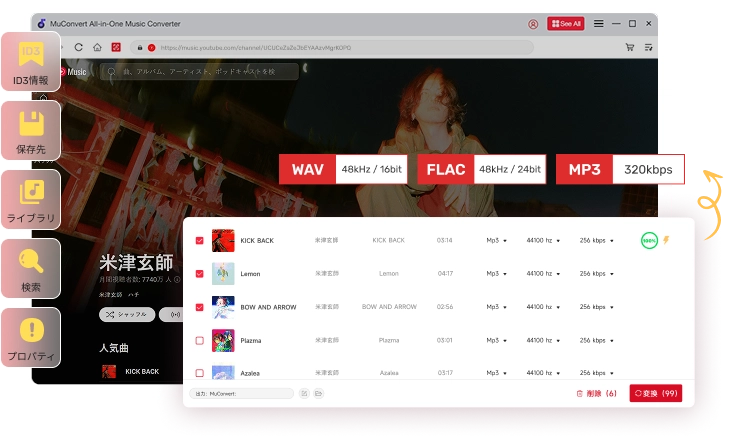This screenshot has width=741, height=439.
Task: Open the ID3情報 feature tile
Action: tap(31, 61)
